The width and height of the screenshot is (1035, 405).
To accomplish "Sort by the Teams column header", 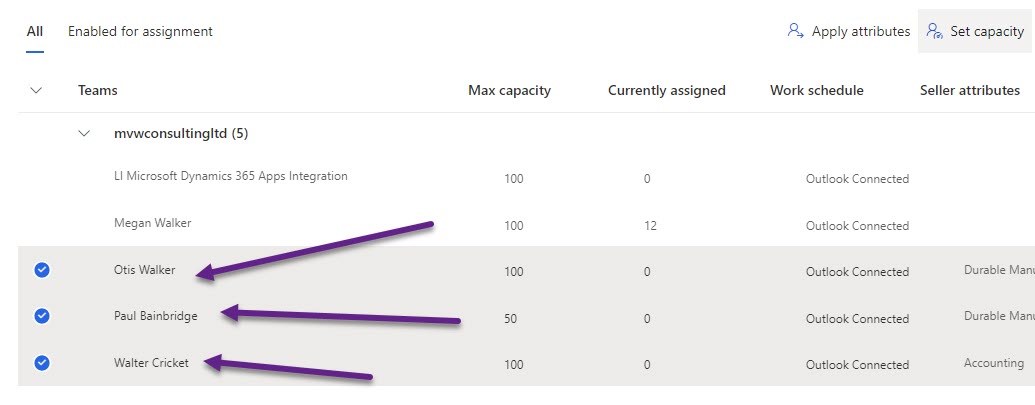I will point(98,90).
